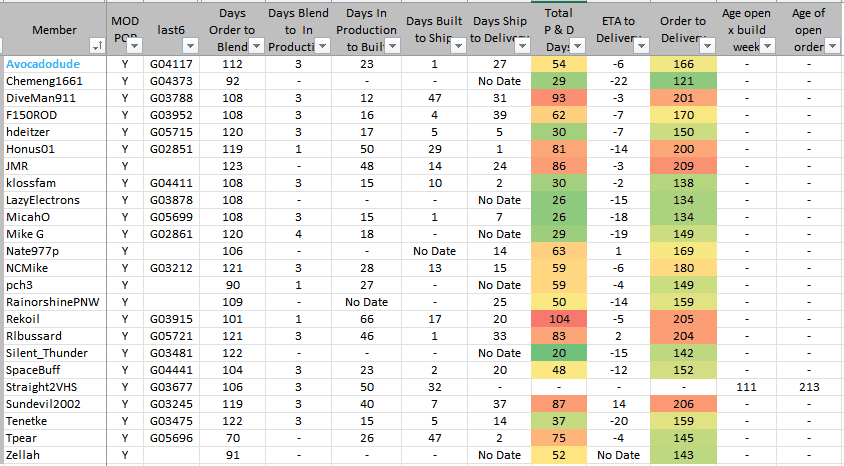Expand Order to Delivery filter dropdown
The image size is (844, 466).
pos(707,46)
